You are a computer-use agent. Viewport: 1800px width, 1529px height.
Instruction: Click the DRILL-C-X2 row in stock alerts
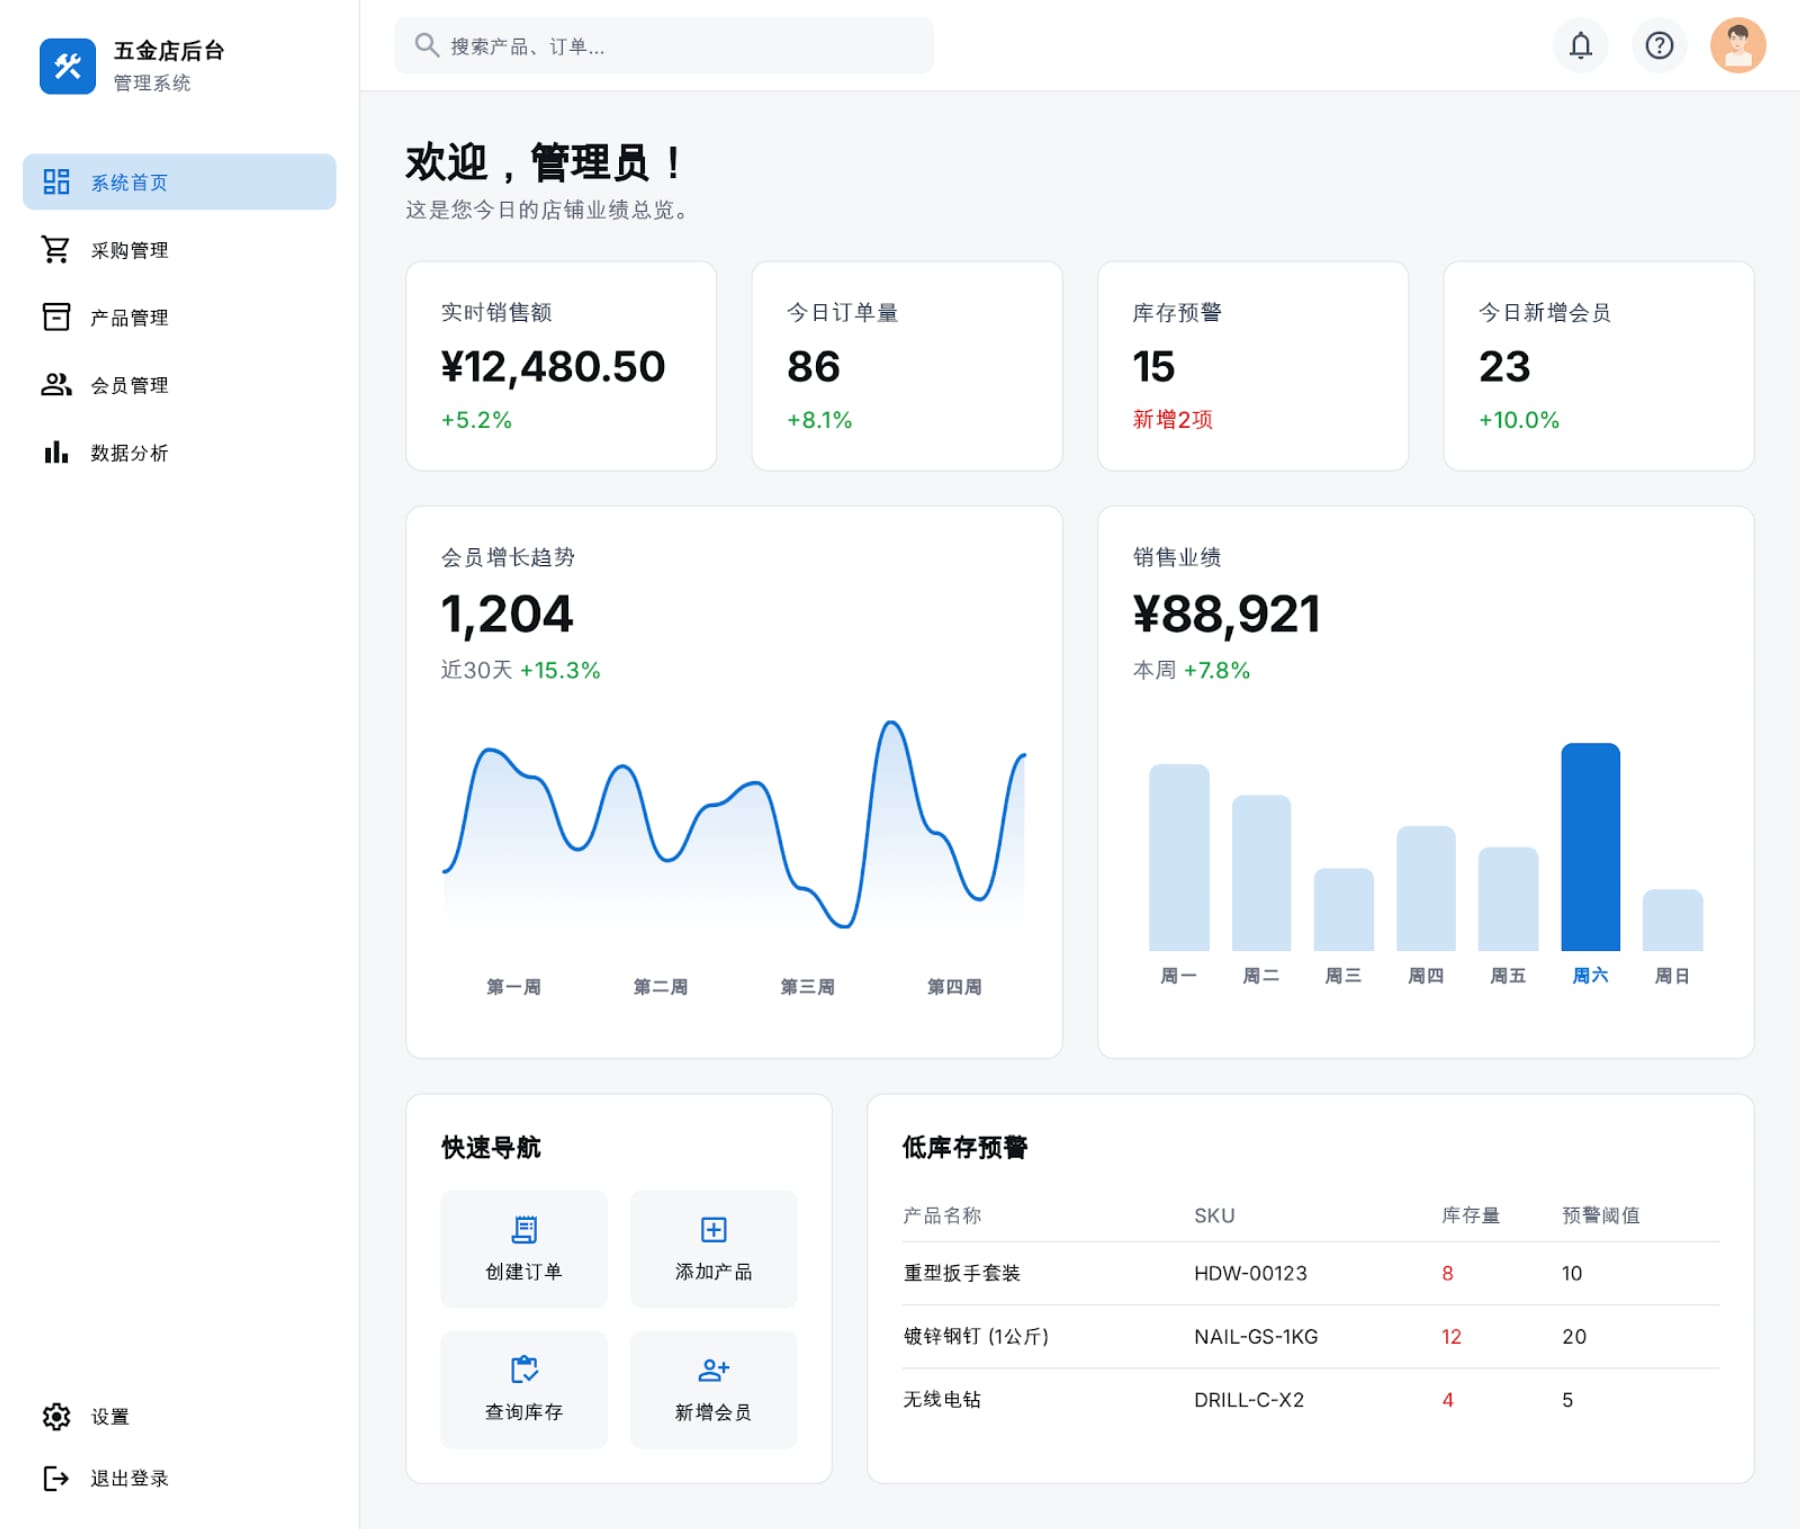coord(1310,1400)
